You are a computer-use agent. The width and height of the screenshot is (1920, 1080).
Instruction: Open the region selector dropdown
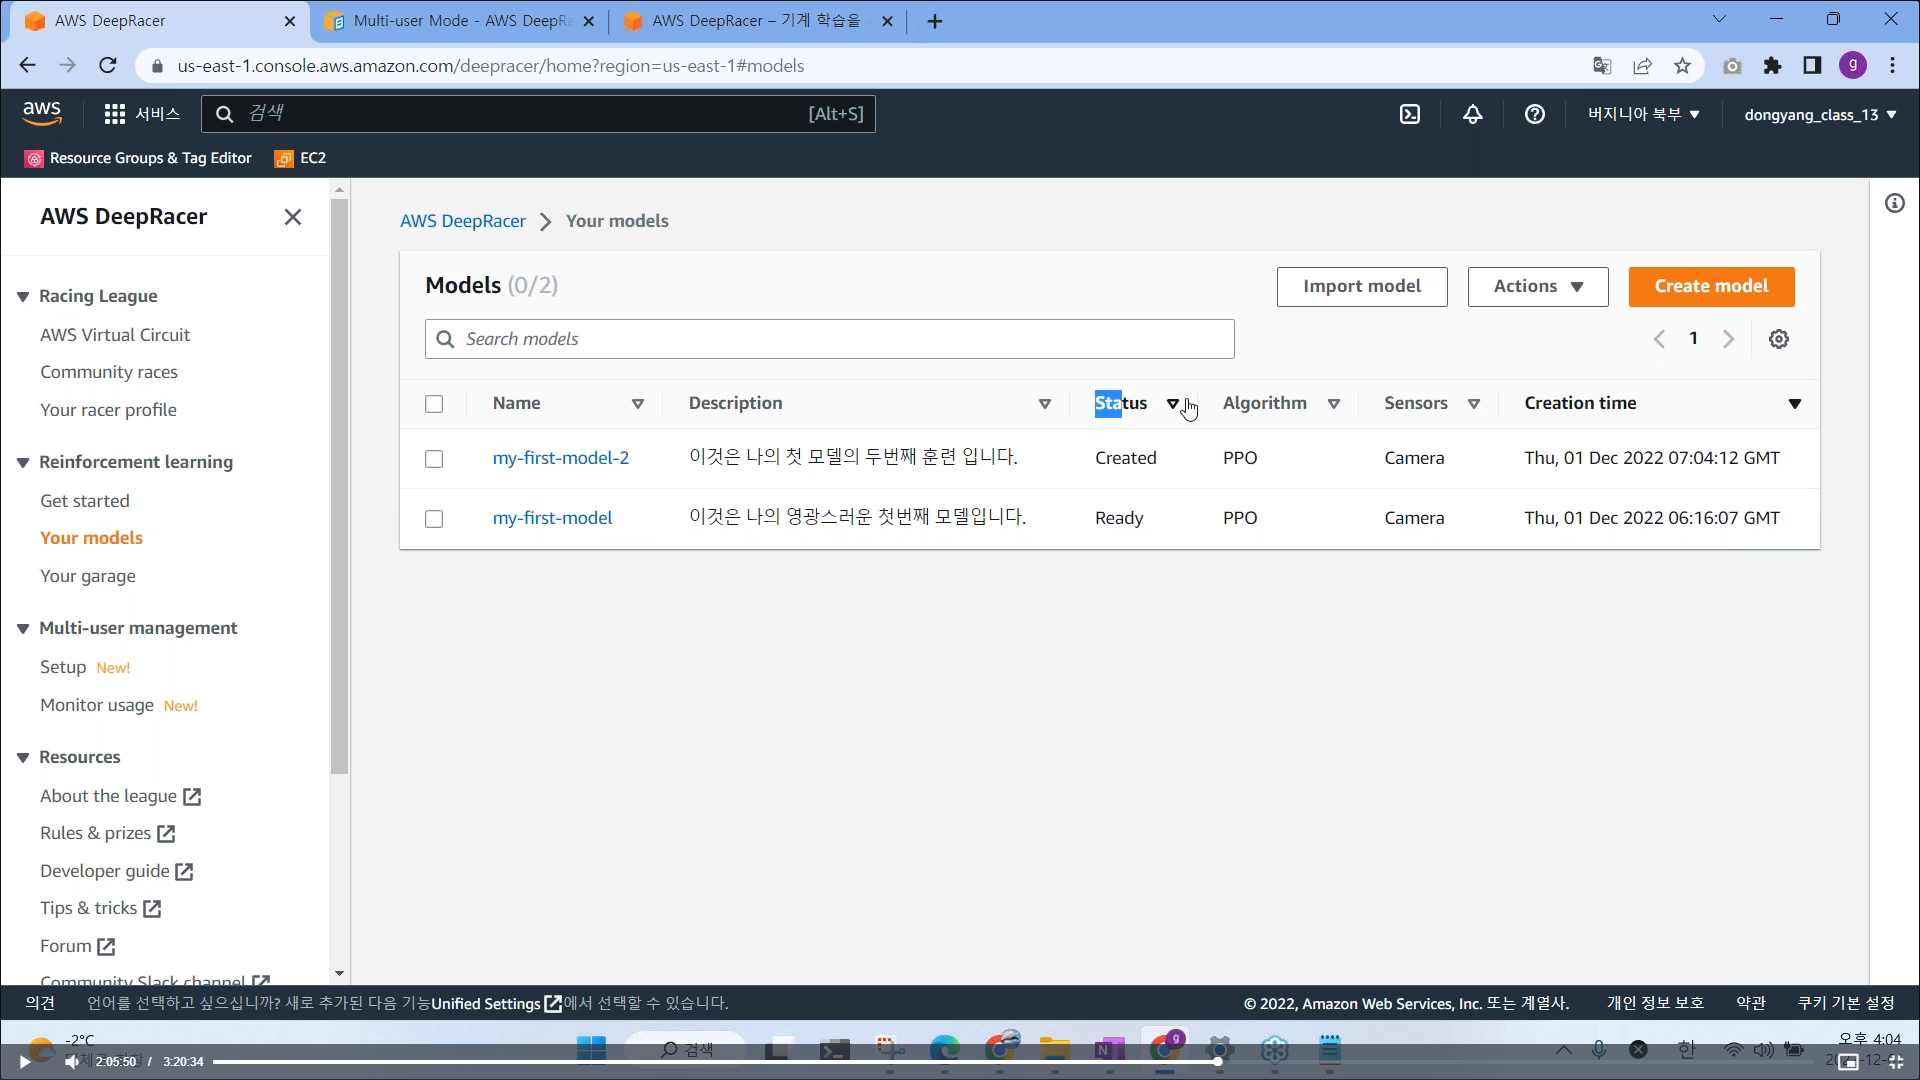[1643, 114]
